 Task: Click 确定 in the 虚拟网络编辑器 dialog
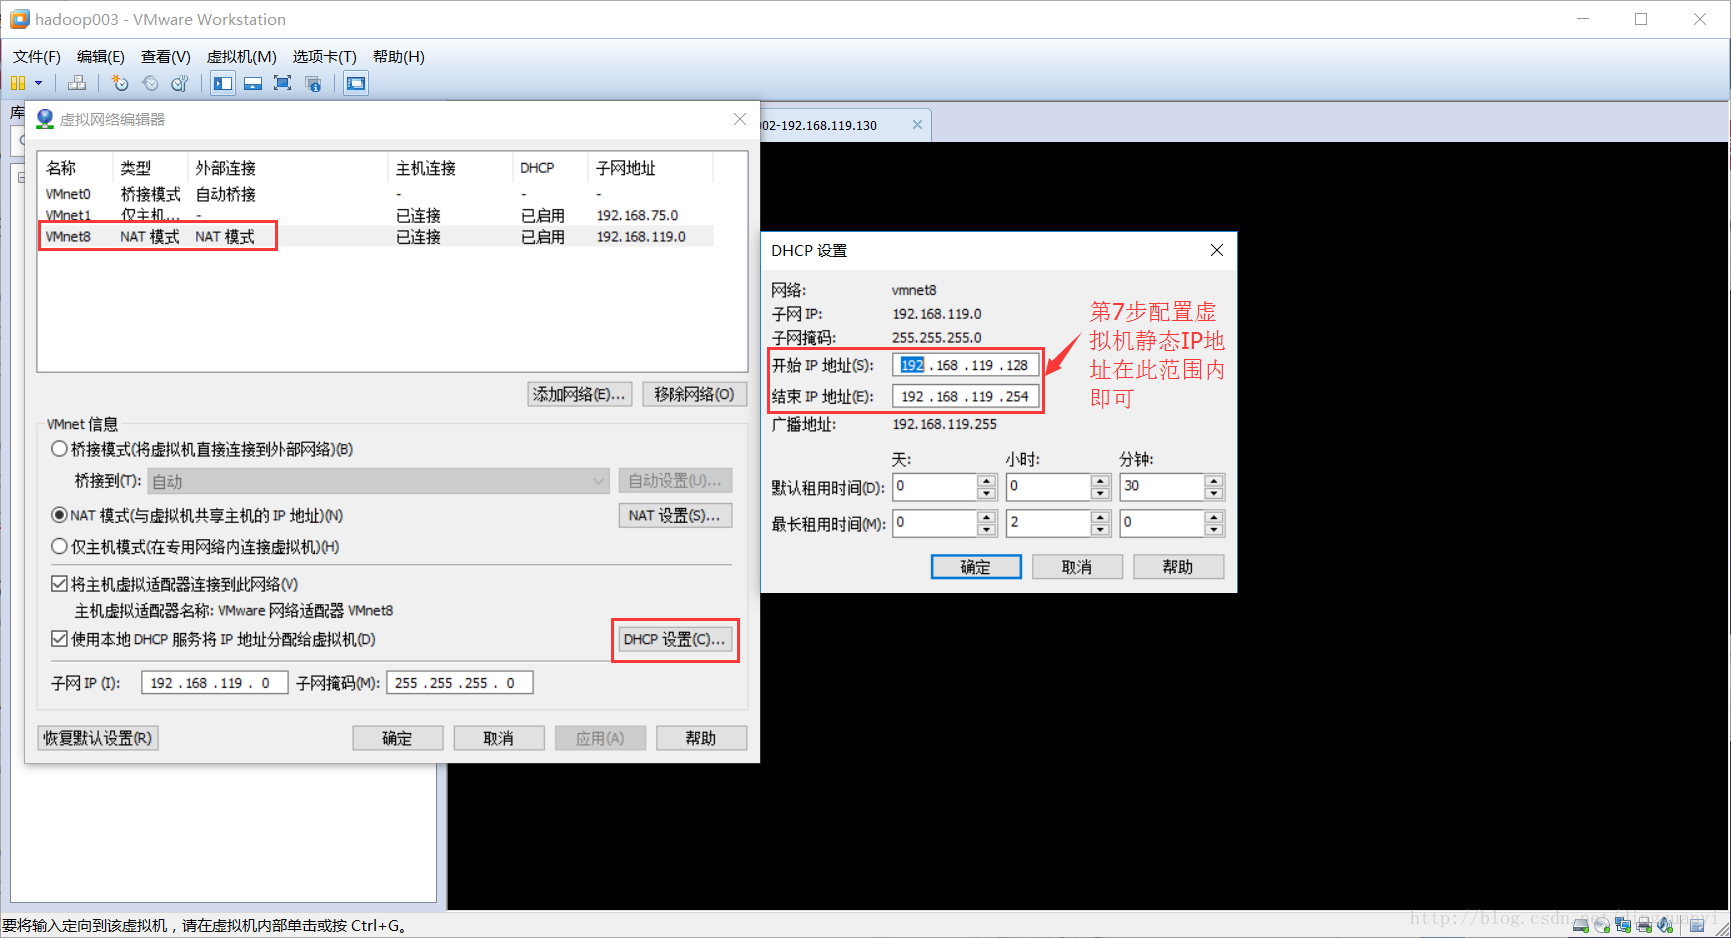pos(397,738)
